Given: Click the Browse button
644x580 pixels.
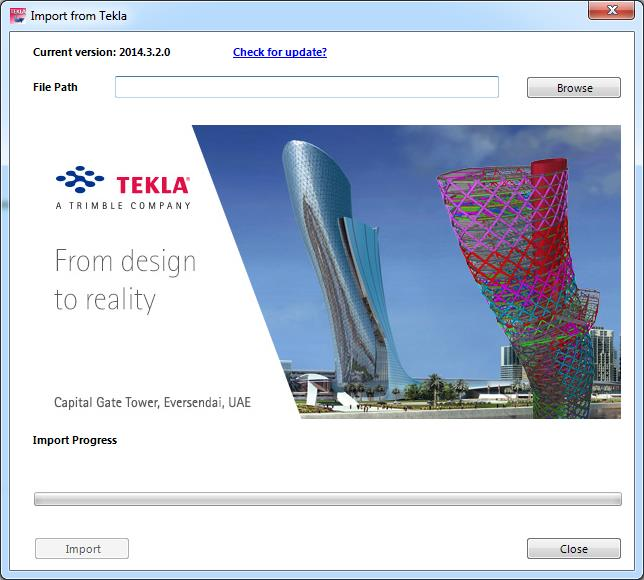Looking at the screenshot, I should click(x=574, y=87).
